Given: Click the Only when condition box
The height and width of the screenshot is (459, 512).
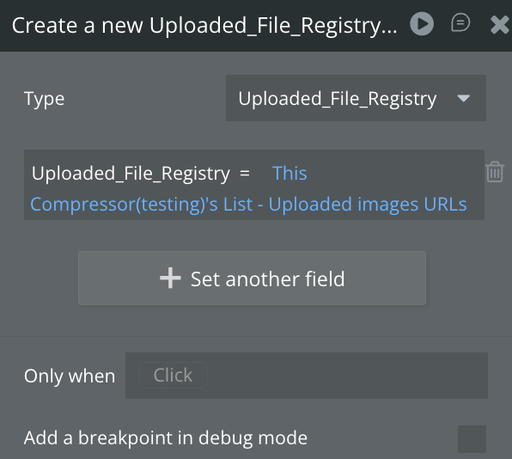Looking at the screenshot, I should (306, 375).
